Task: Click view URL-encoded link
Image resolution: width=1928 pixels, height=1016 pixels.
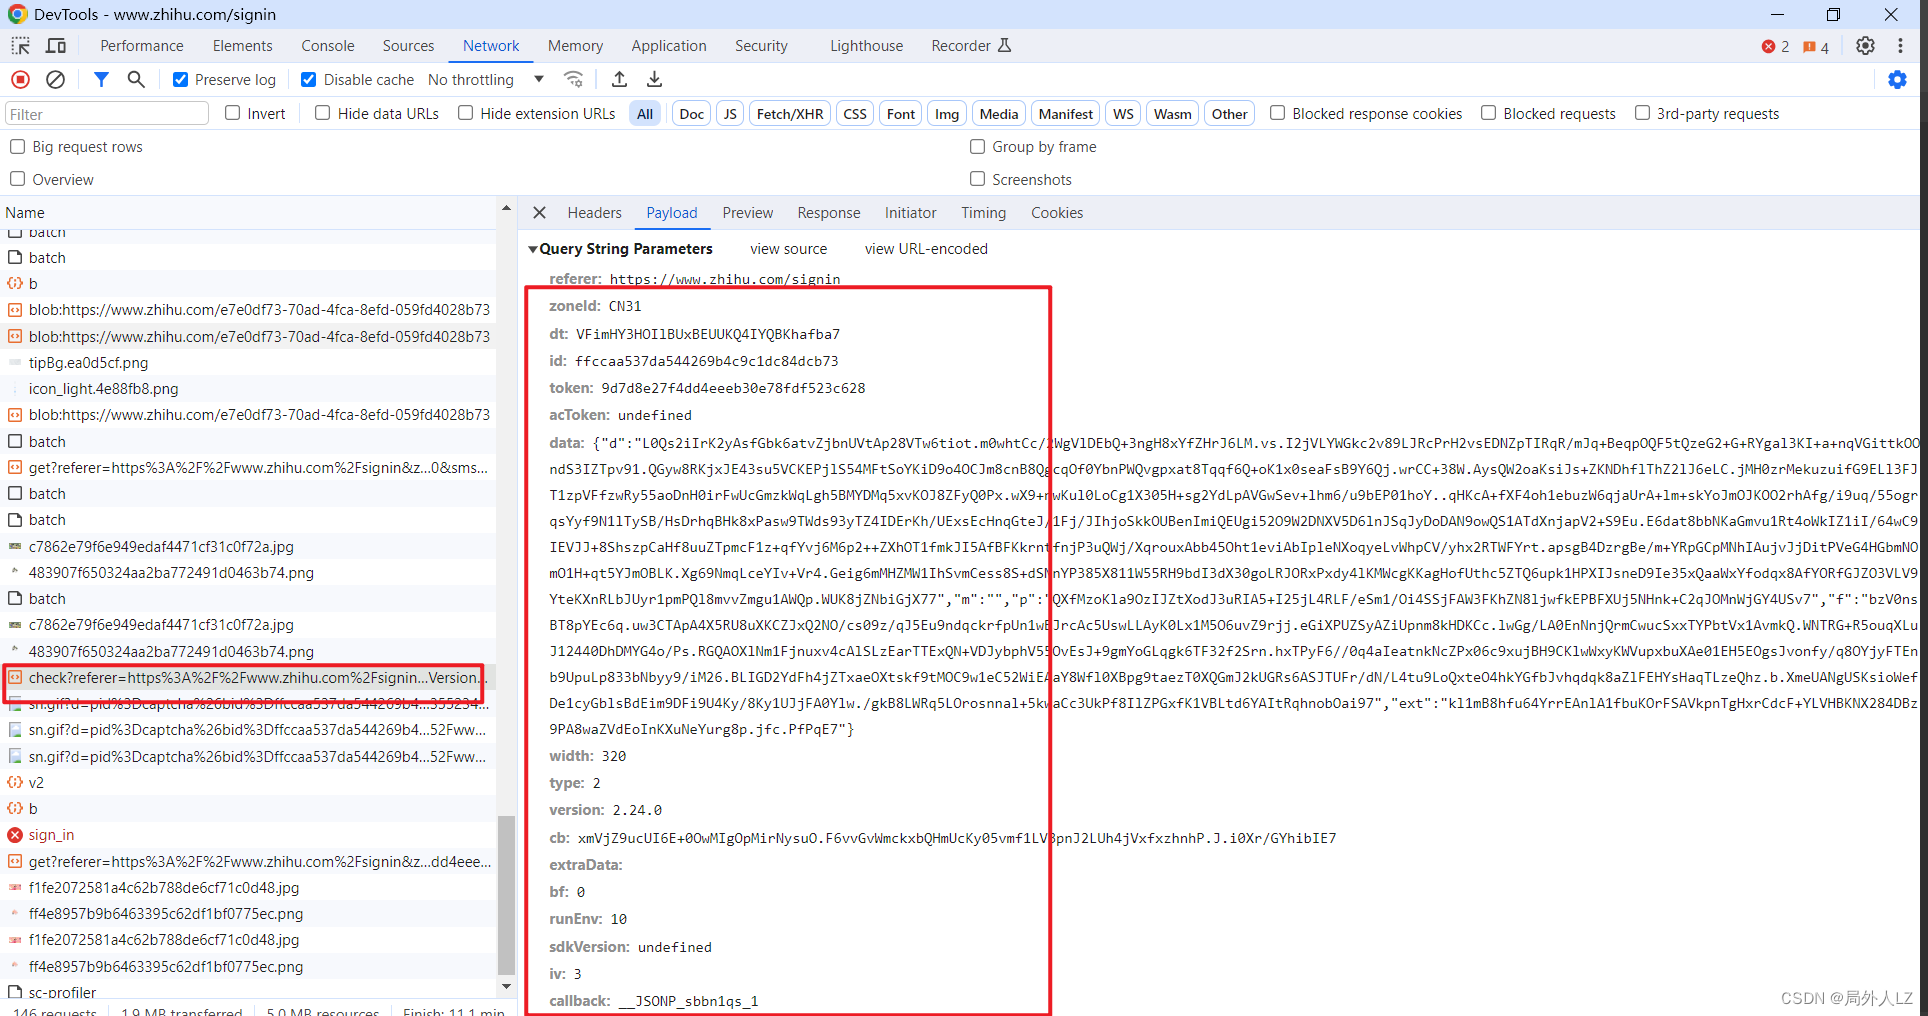Action: tap(926, 249)
